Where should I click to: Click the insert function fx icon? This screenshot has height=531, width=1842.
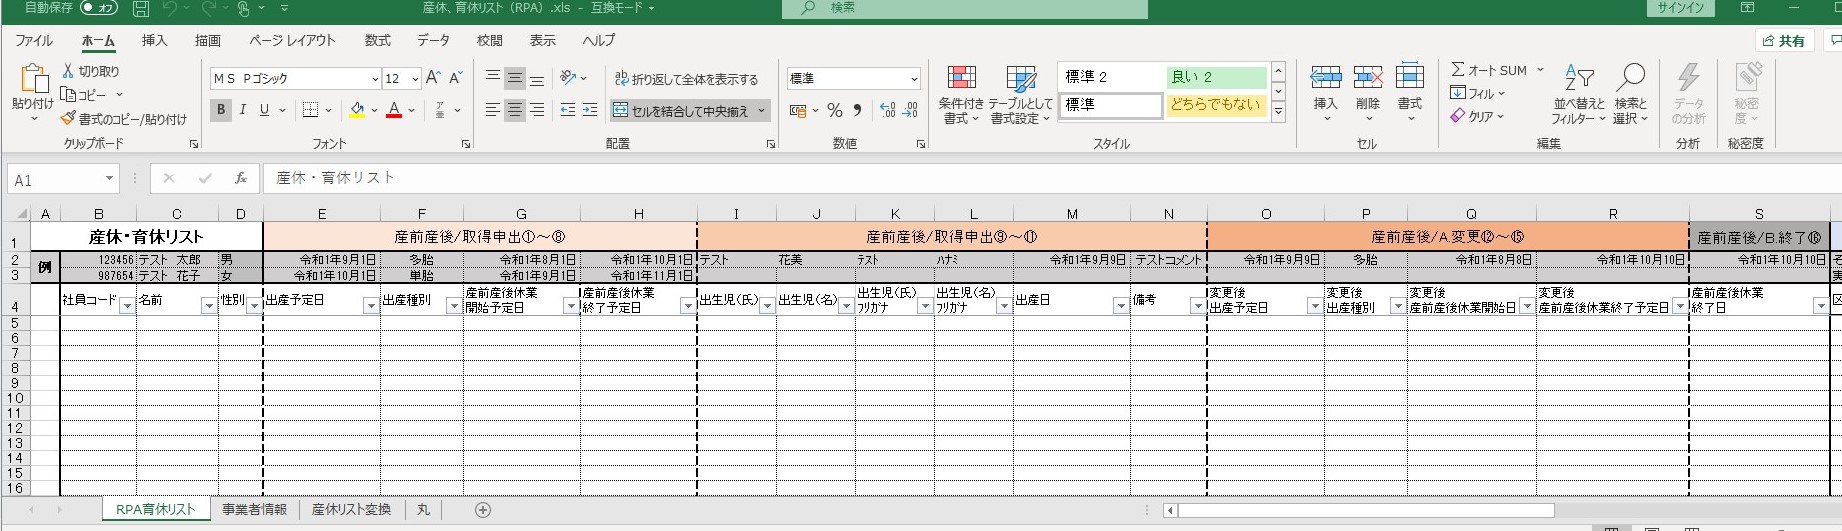[240, 178]
